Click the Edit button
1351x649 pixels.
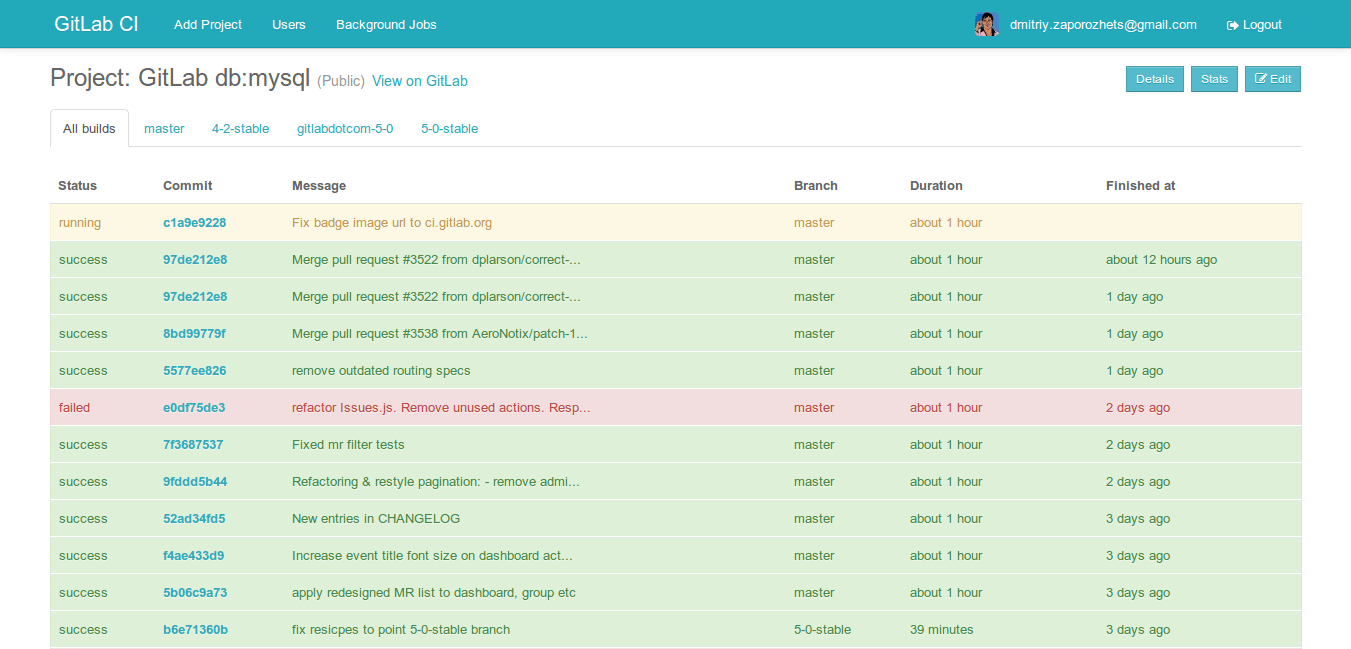1273,78
